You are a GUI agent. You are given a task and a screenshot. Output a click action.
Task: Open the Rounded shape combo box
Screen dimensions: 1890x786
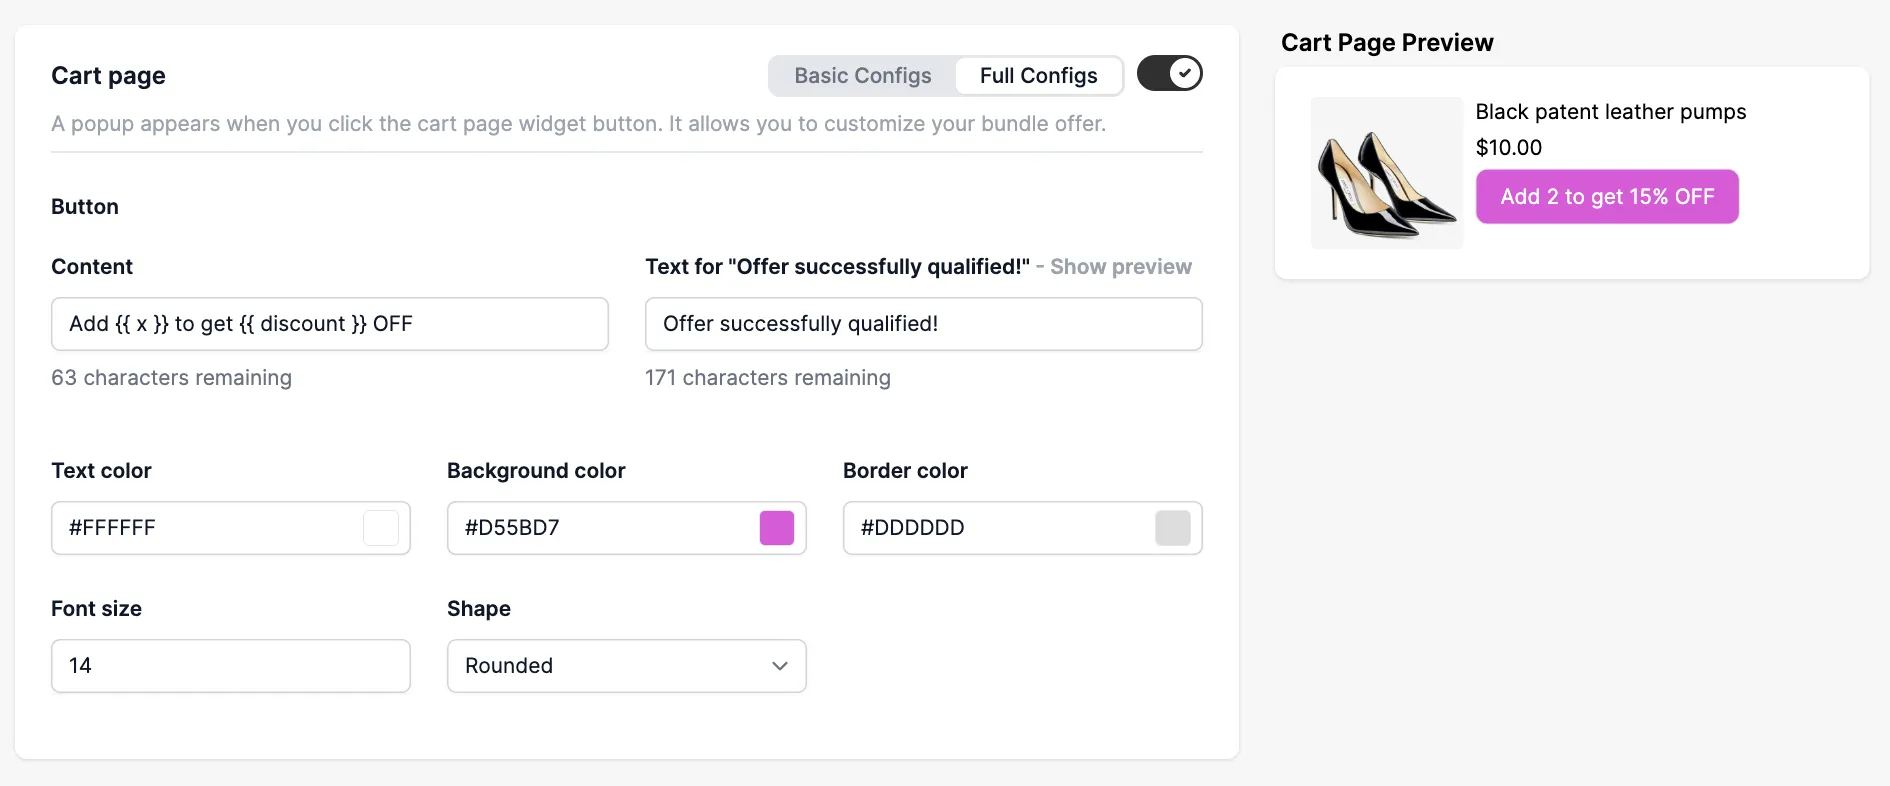tap(627, 666)
